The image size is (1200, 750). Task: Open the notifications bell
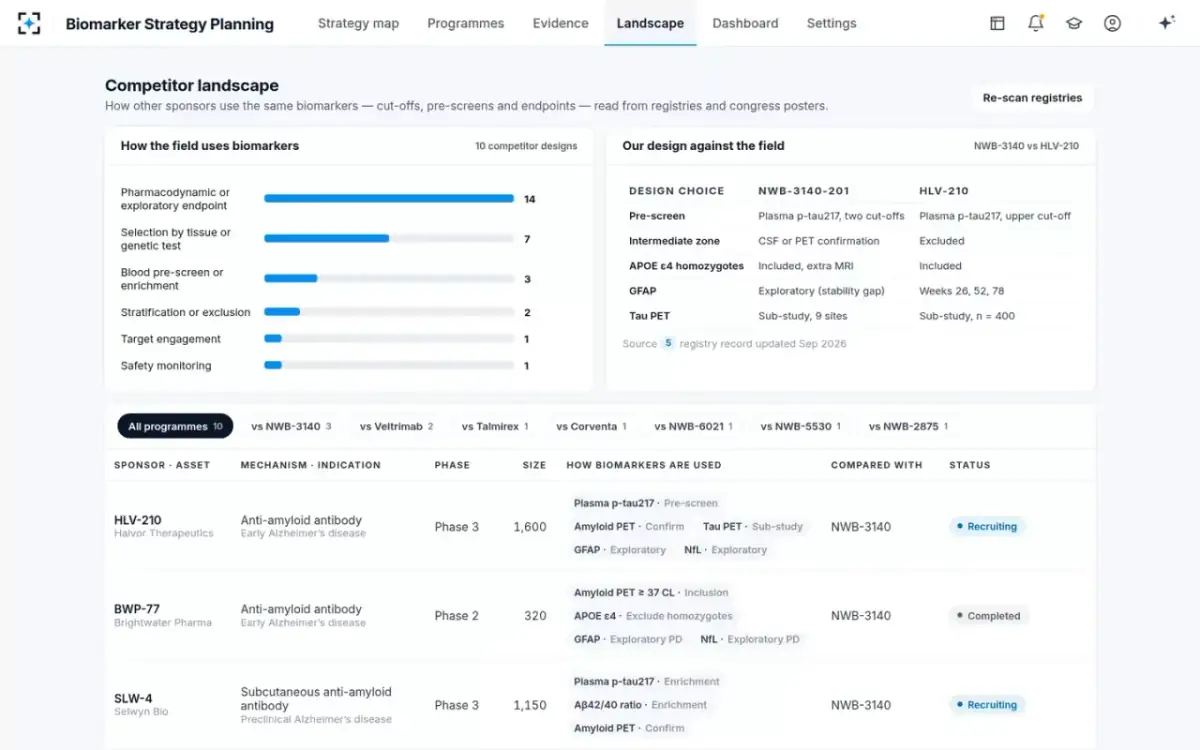[1036, 23]
